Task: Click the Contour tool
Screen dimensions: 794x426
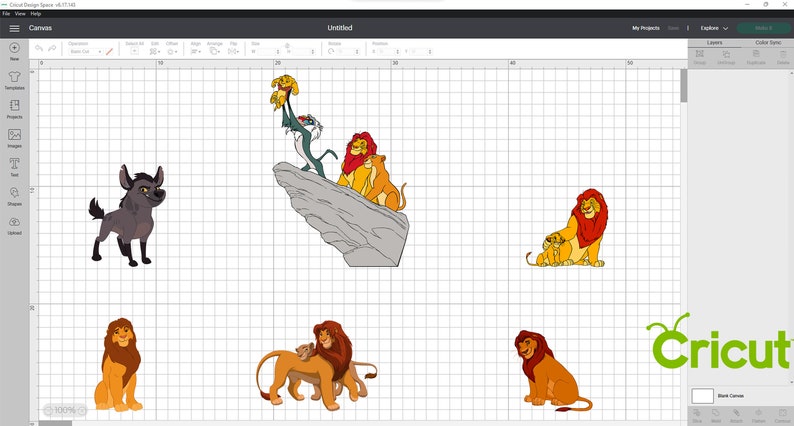Action: [x=782, y=416]
